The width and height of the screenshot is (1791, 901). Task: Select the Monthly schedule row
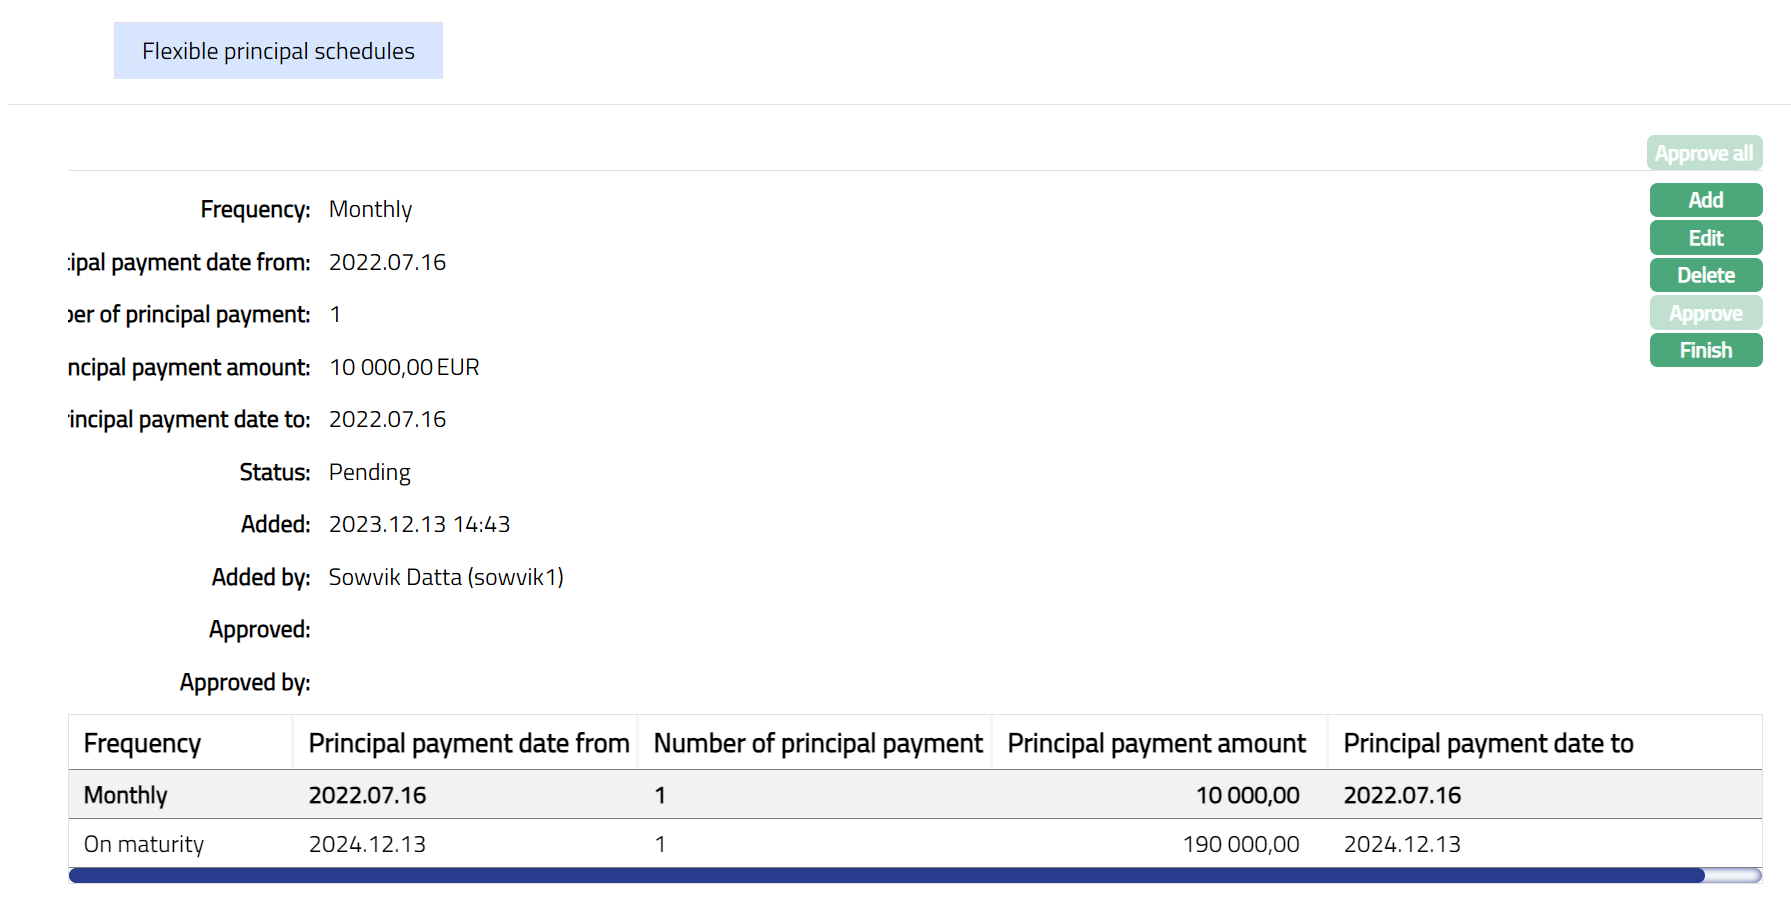pos(126,795)
